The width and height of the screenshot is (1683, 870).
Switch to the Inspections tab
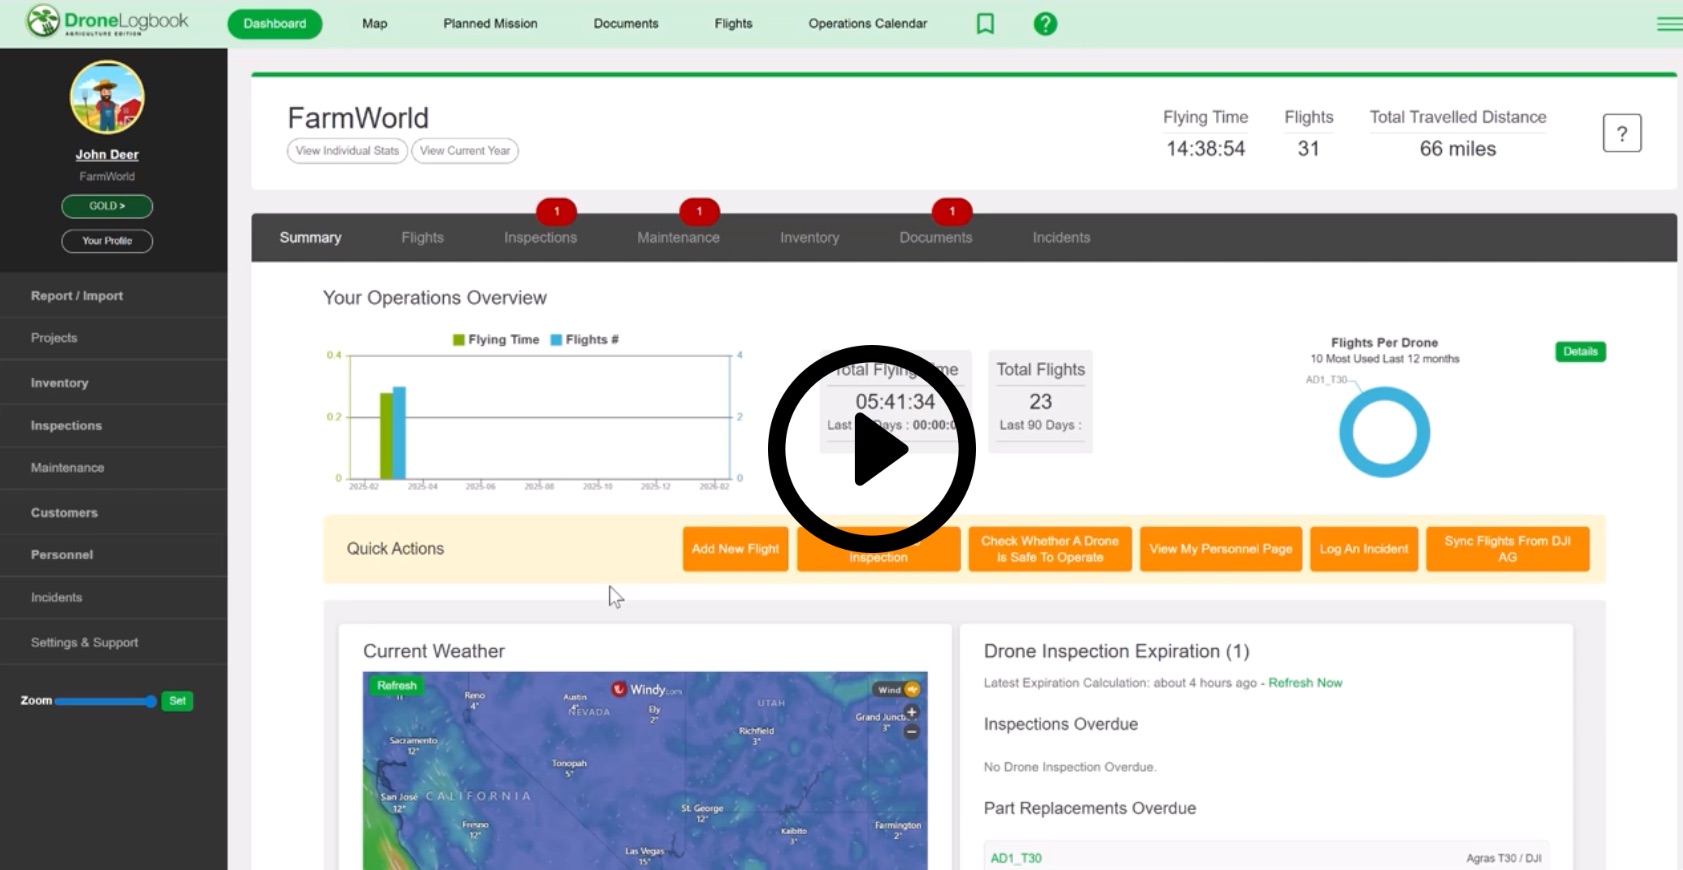point(540,238)
